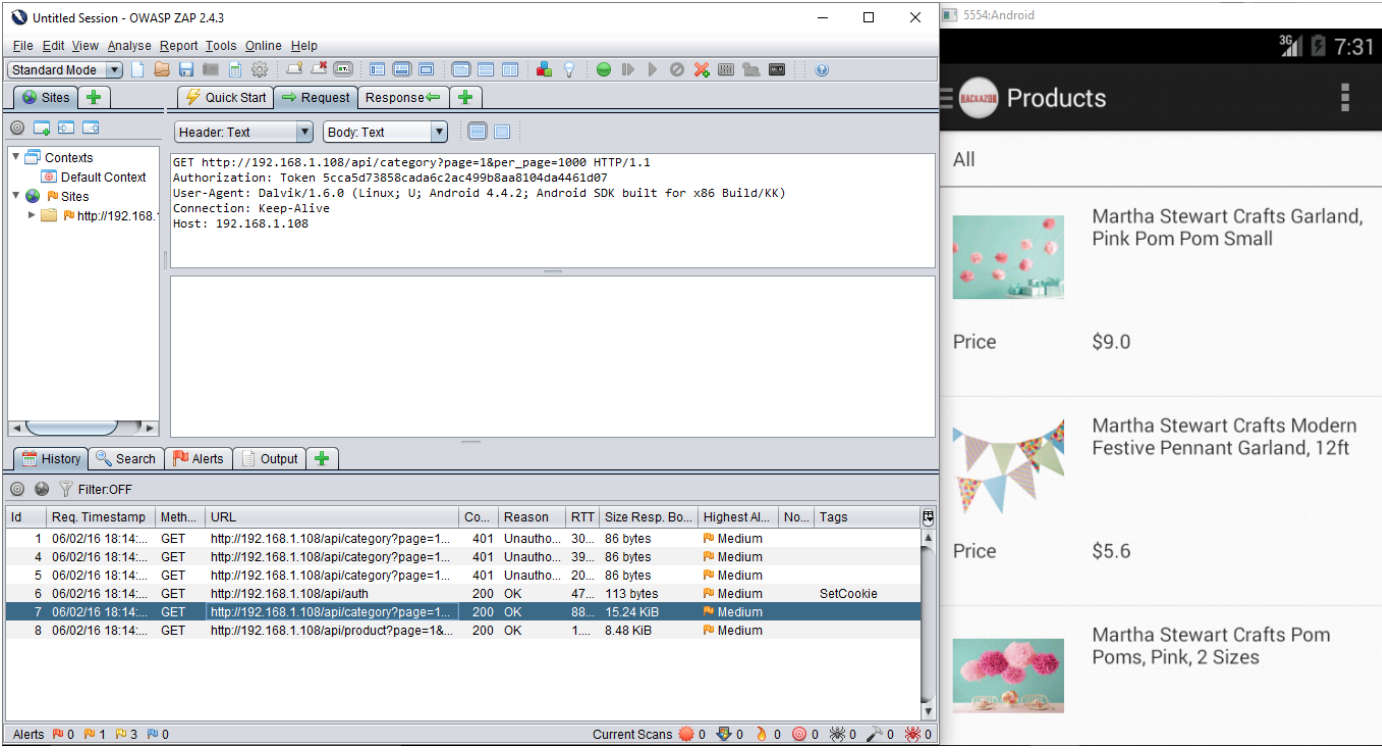
Task: Click the Manage Add-ons colored blocks icon
Action: pos(544,70)
